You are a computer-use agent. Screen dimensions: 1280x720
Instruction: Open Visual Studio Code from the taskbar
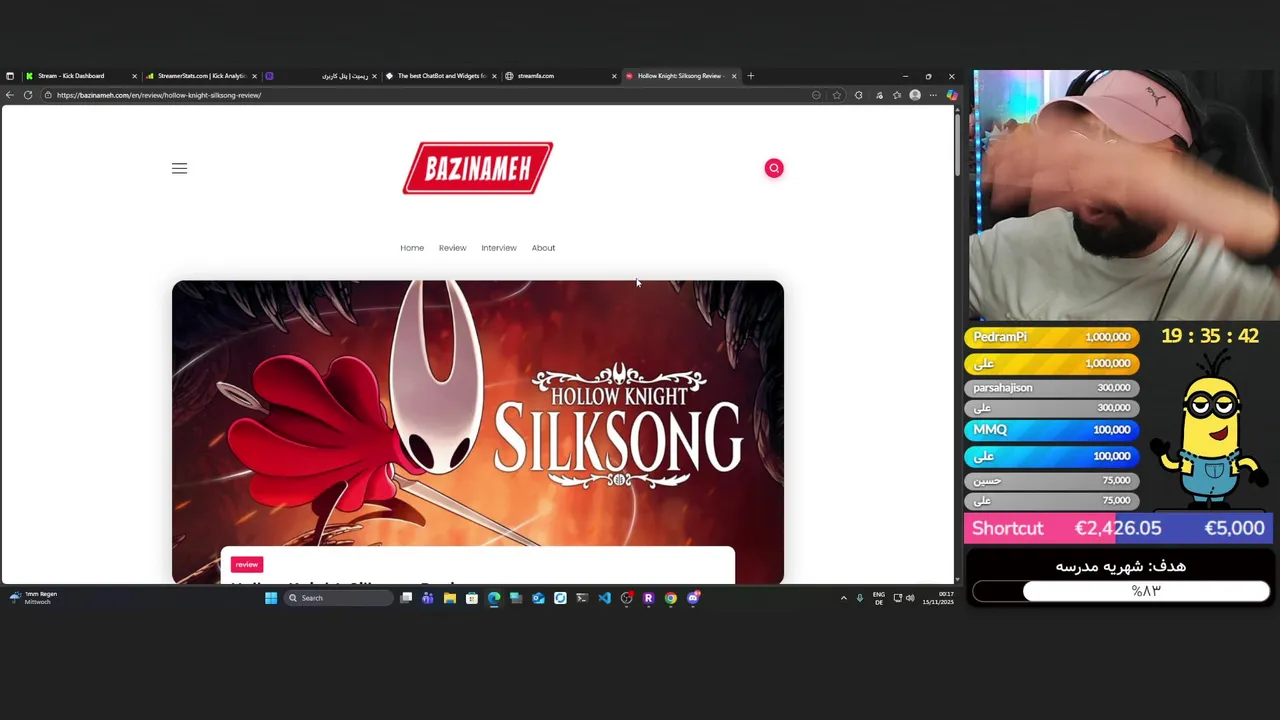[604, 598]
